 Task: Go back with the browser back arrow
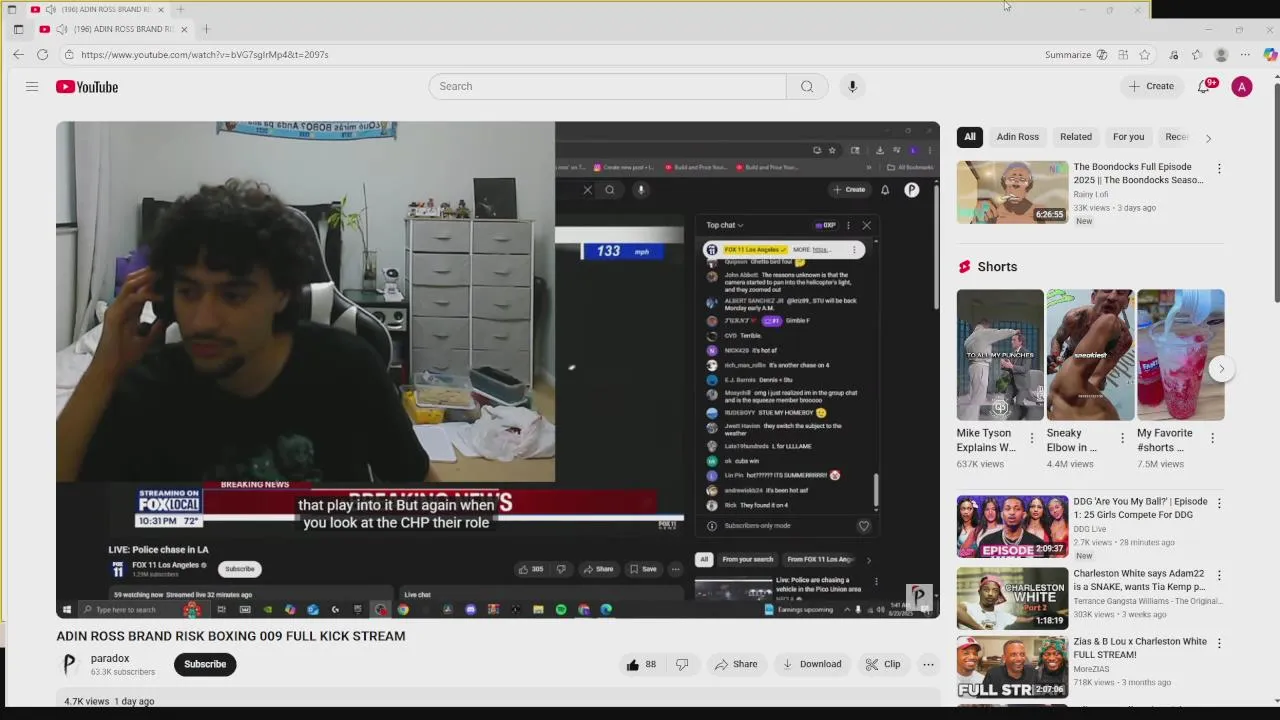(x=18, y=54)
